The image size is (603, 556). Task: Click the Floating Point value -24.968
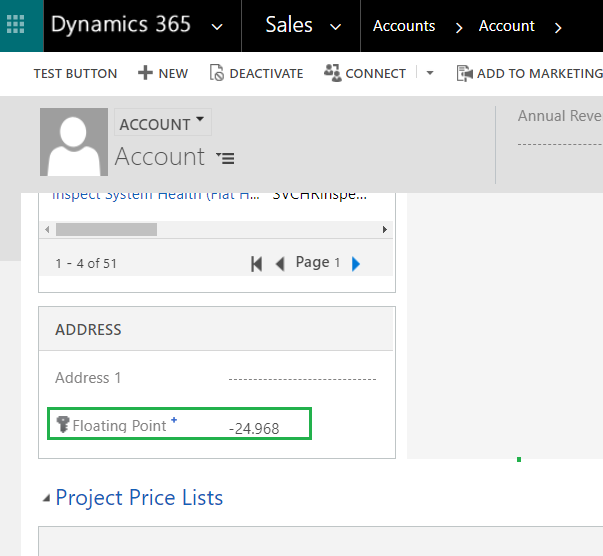pos(254,428)
